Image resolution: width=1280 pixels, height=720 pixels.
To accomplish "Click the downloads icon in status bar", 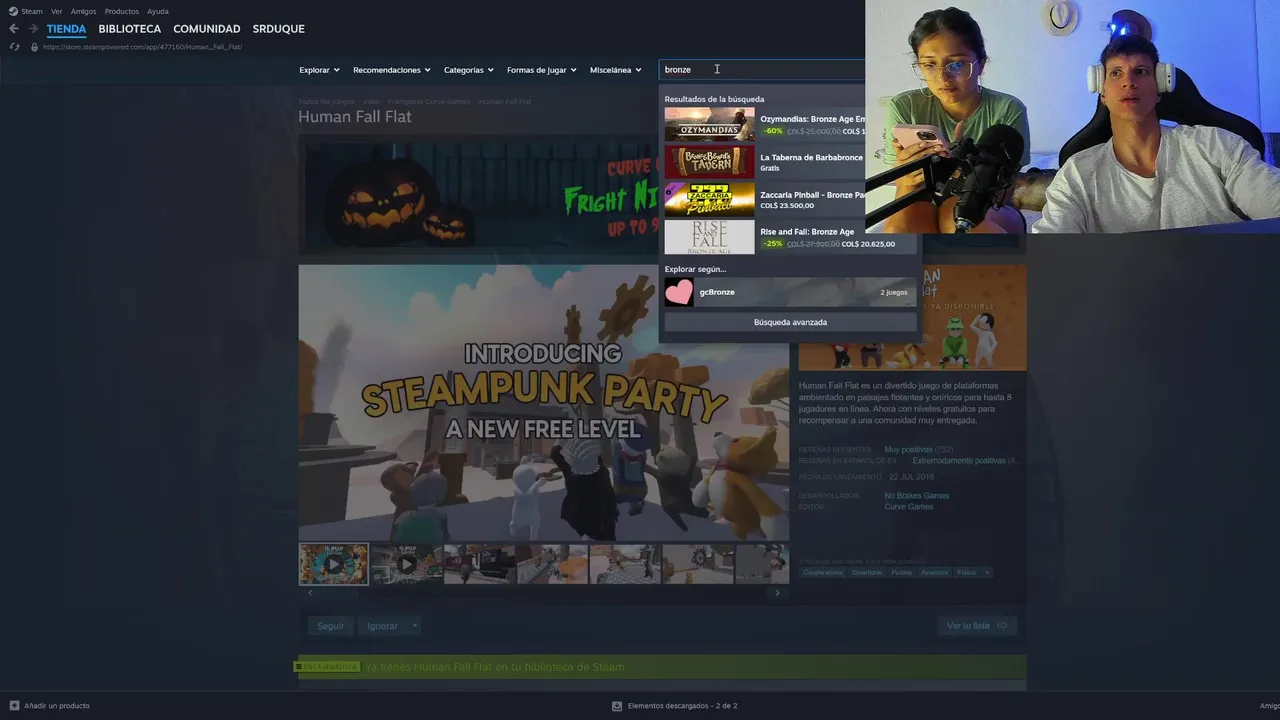I will pyautogui.click(x=617, y=706).
